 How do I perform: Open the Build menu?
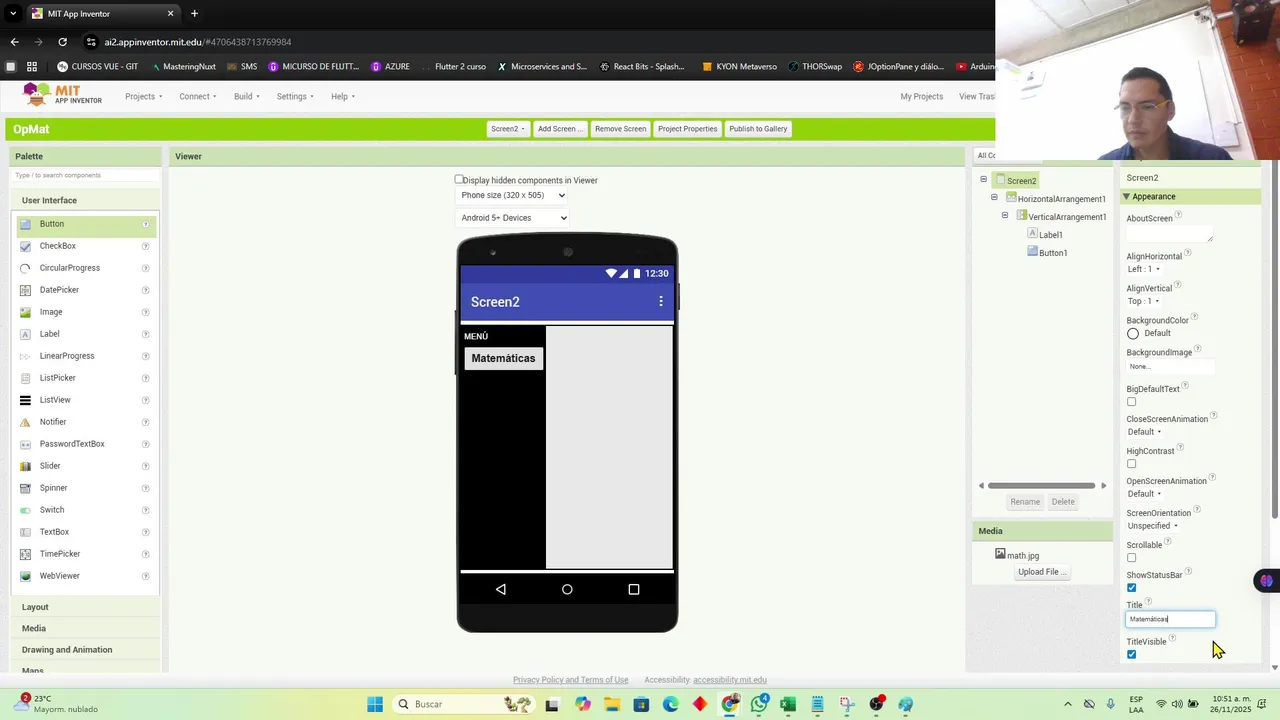click(246, 97)
